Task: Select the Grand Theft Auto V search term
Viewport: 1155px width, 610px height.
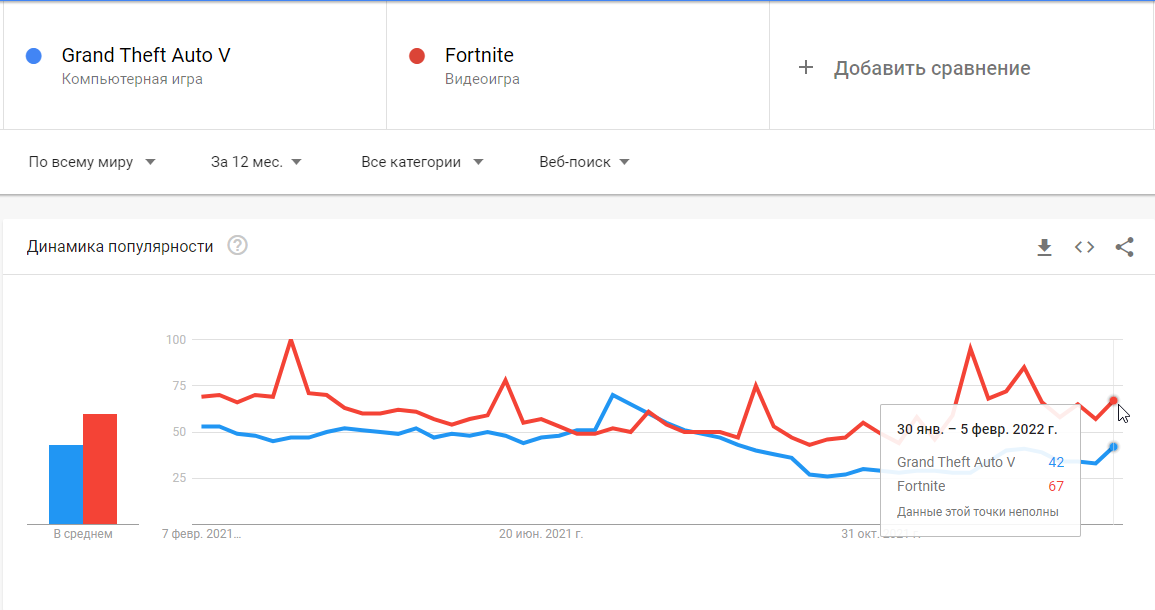Action: (146, 56)
